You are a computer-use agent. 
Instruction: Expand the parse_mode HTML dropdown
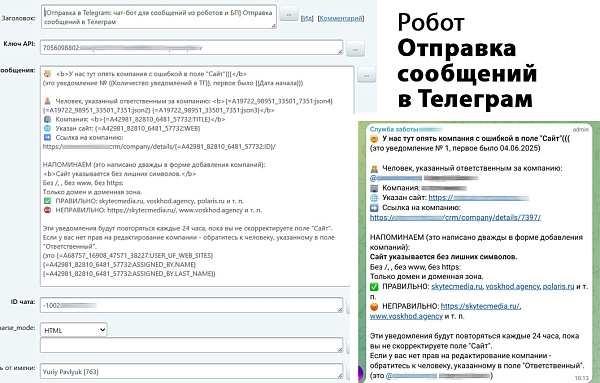tap(74, 330)
